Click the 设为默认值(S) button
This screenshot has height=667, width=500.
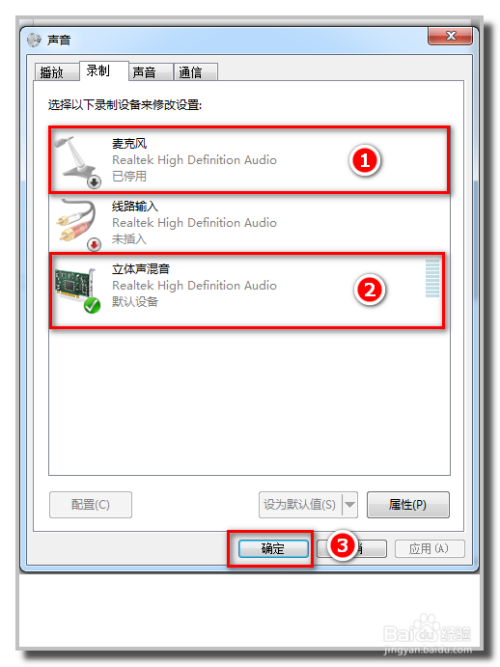point(300,505)
